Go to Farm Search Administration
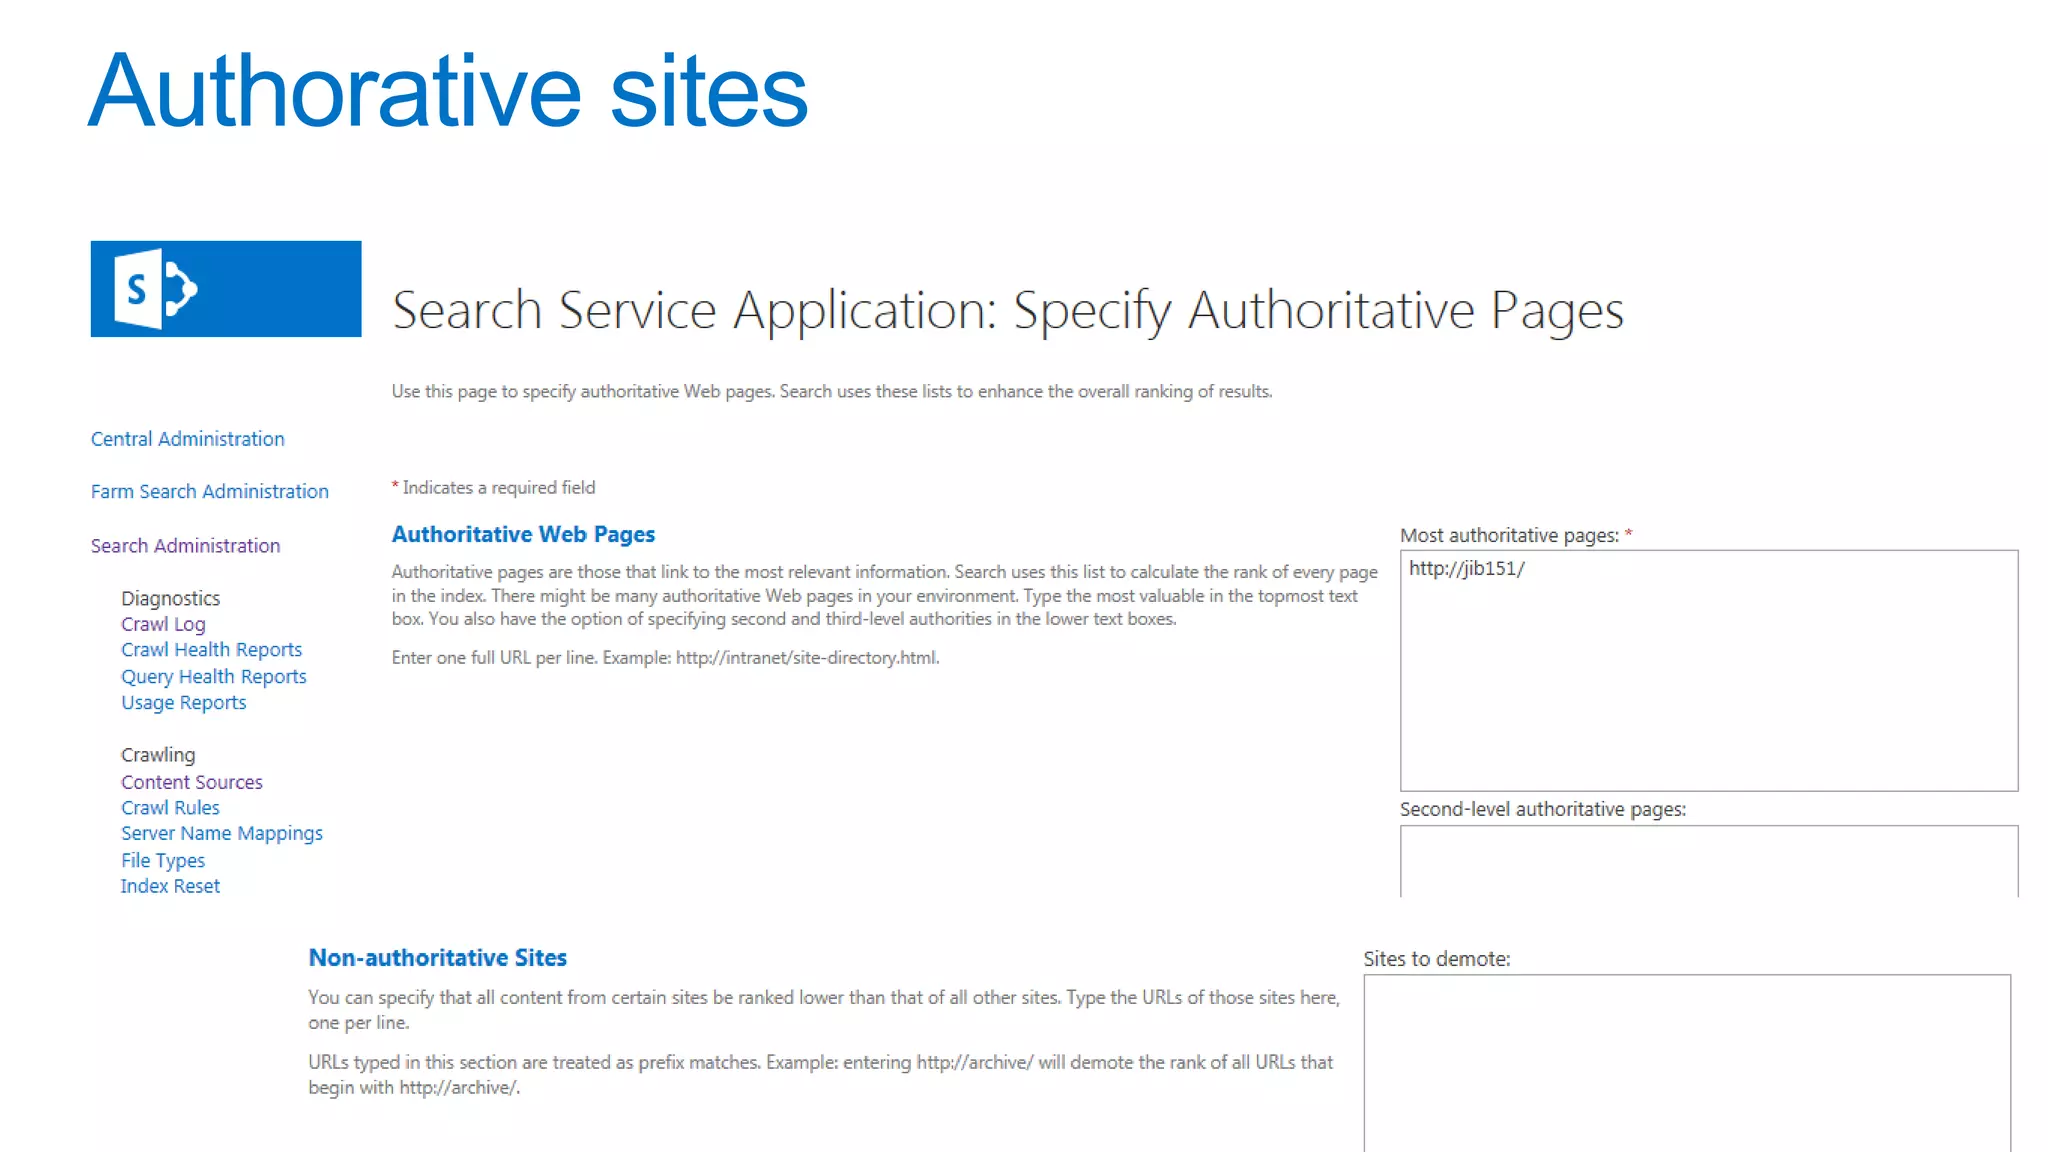2048x1152 pixels. click(209, 492)
